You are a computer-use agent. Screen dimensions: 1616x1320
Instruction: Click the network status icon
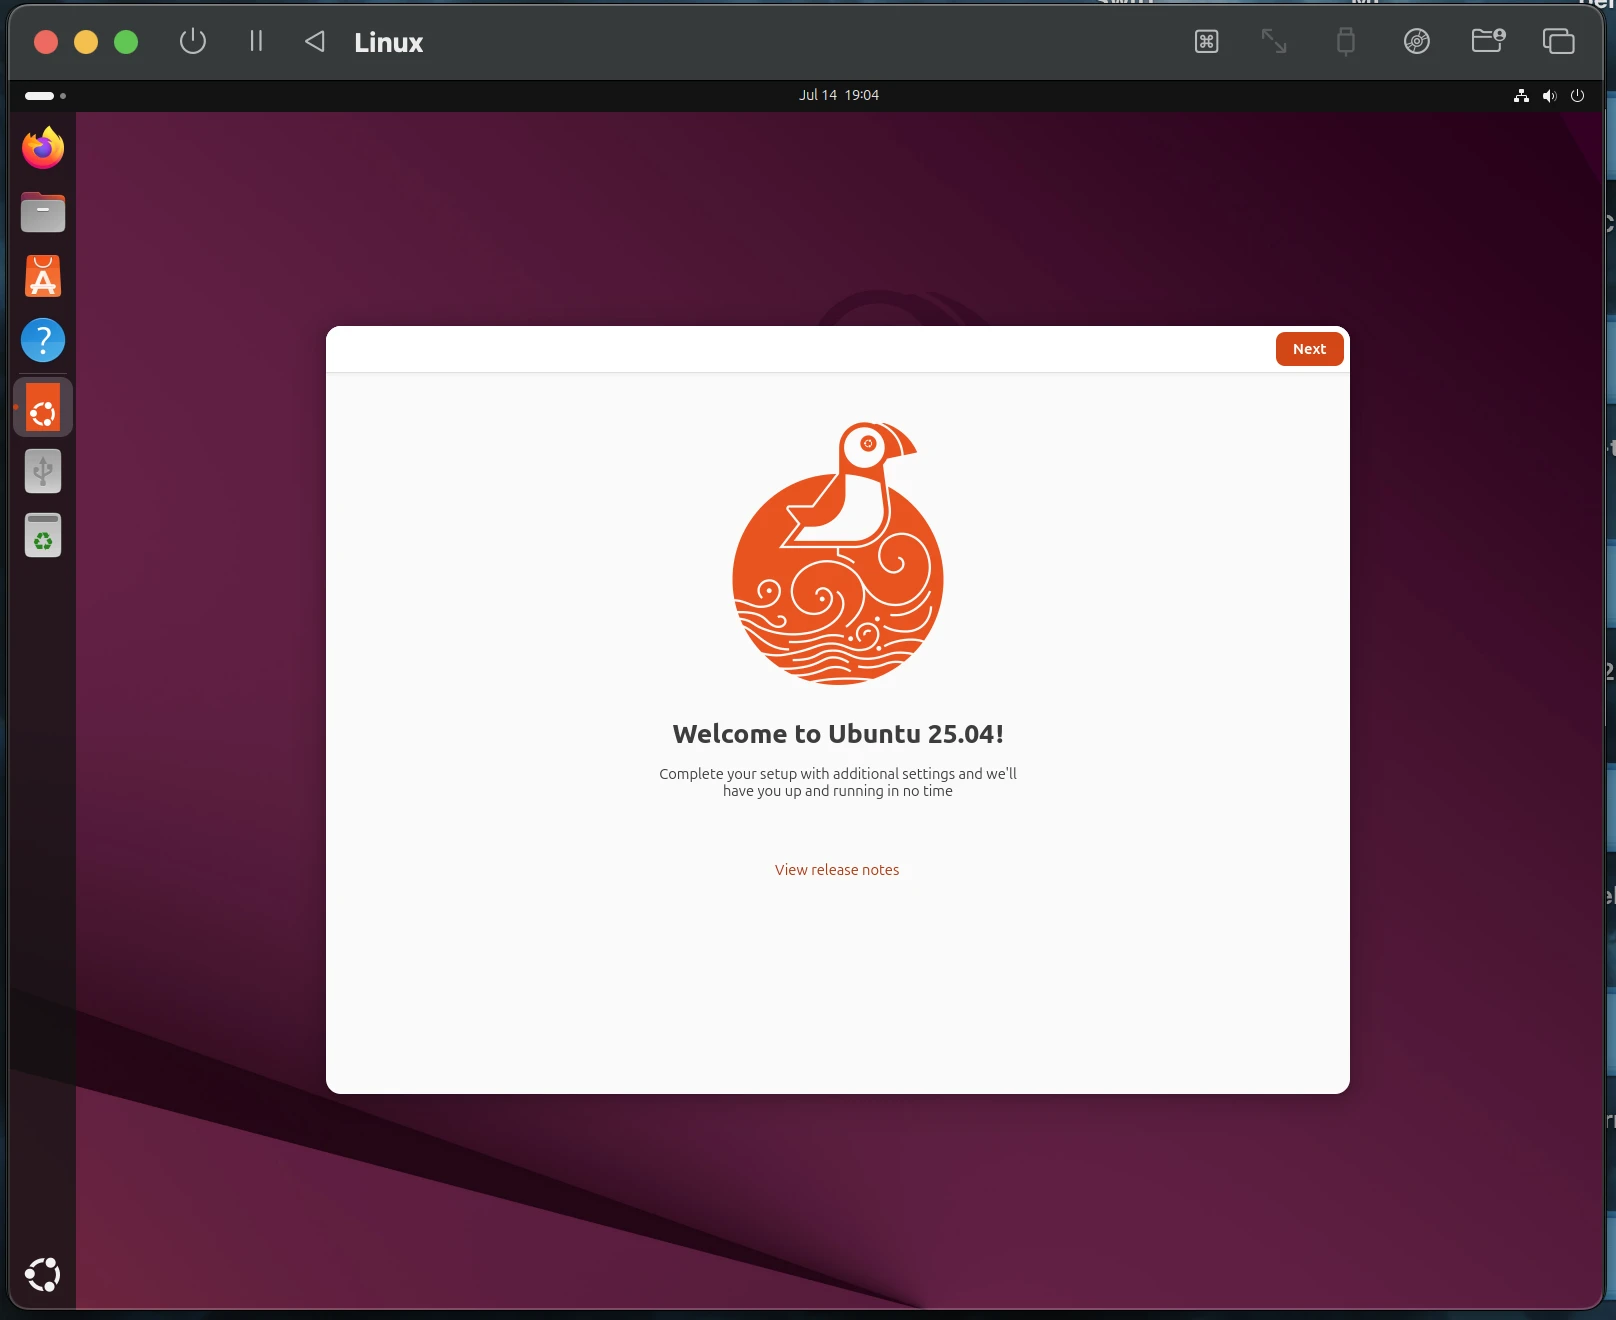1521,96
